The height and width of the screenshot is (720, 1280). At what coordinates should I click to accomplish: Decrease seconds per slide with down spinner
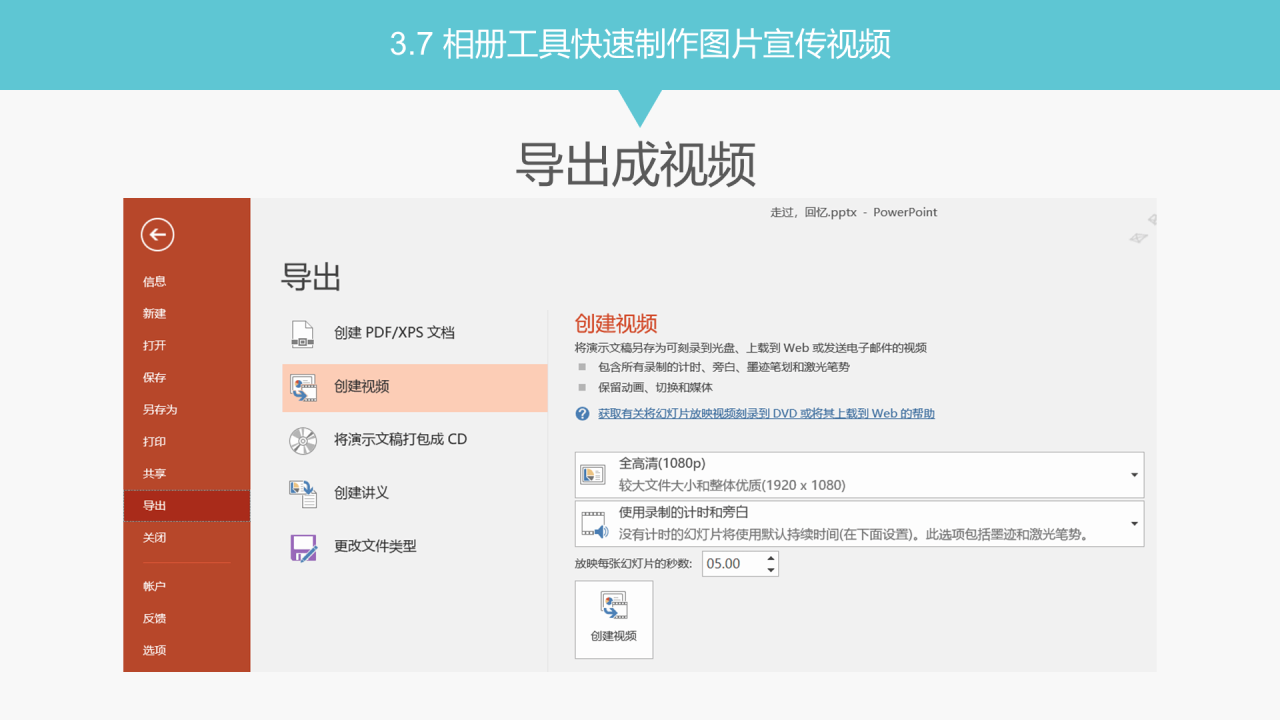(x=771, y=570)
